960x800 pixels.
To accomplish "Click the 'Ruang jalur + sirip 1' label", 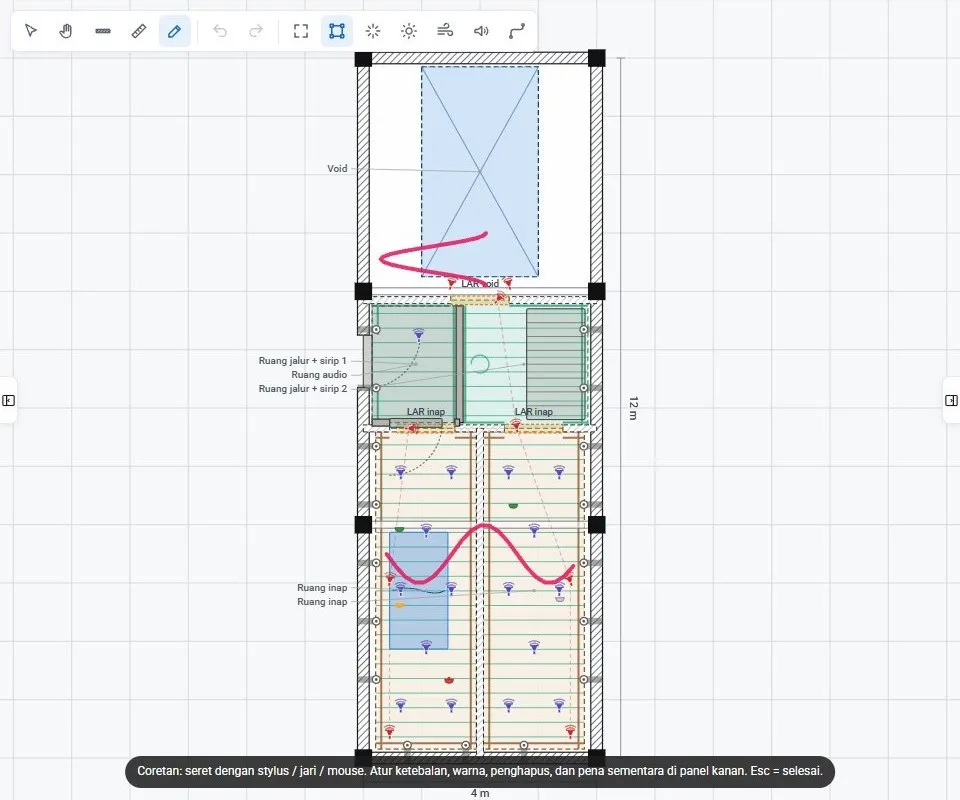I will (x=302, y=361).
